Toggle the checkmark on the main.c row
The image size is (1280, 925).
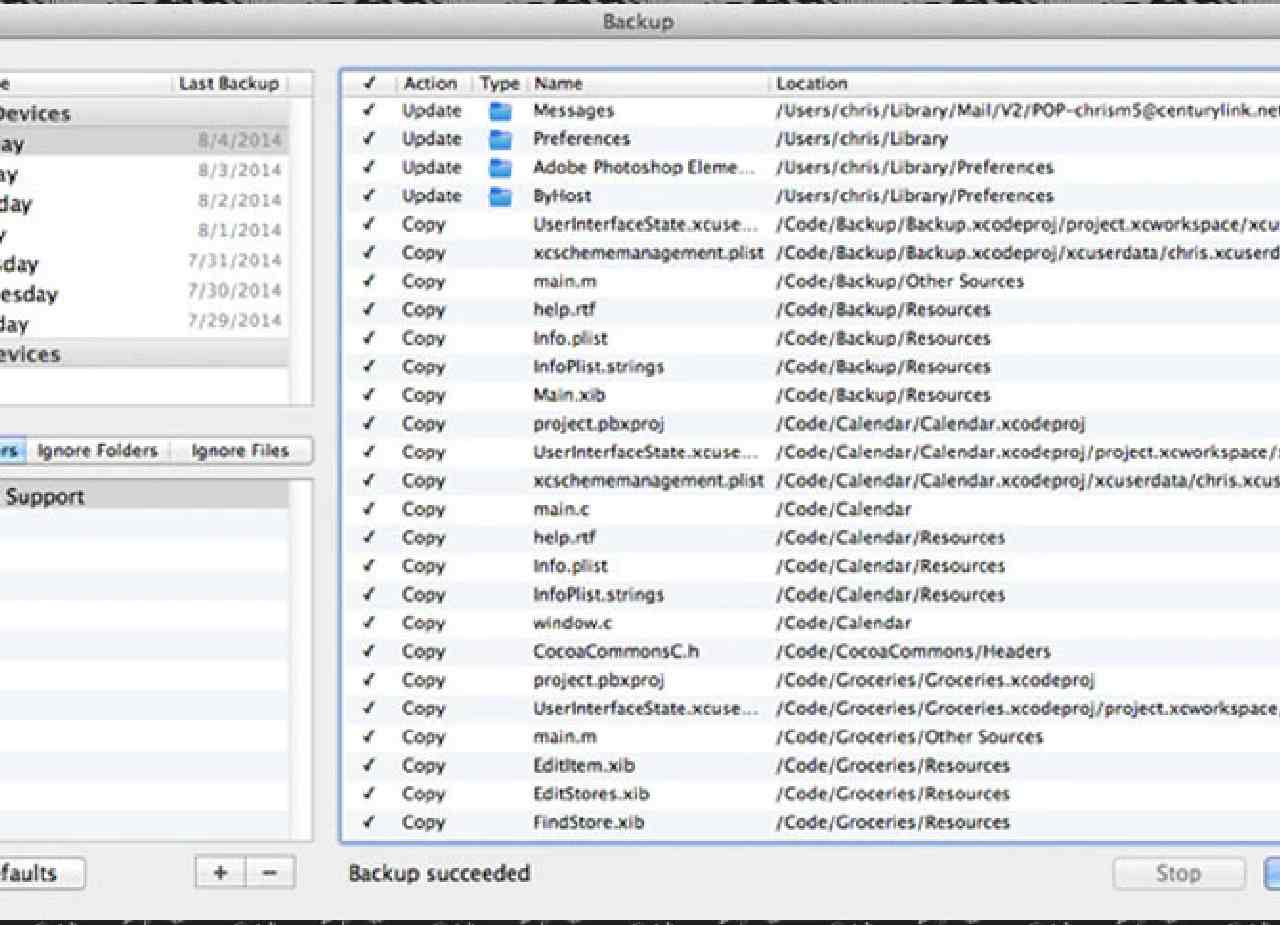coord(370,509)
